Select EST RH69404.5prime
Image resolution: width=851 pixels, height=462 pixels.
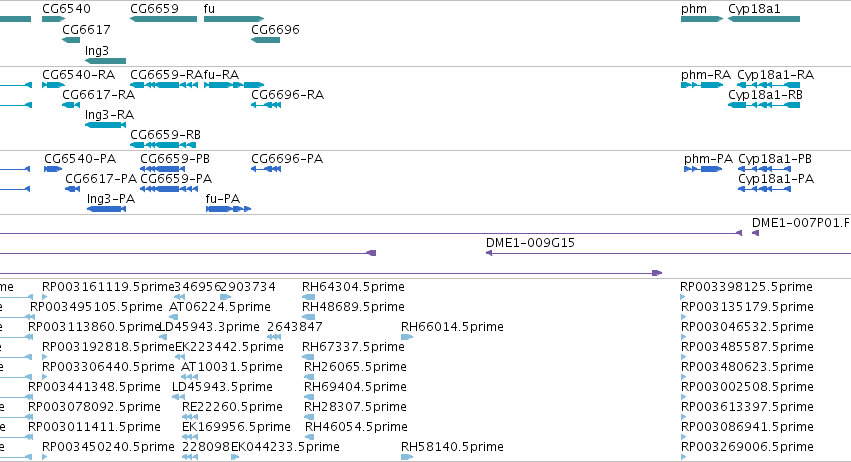click(x=355, y=387)
